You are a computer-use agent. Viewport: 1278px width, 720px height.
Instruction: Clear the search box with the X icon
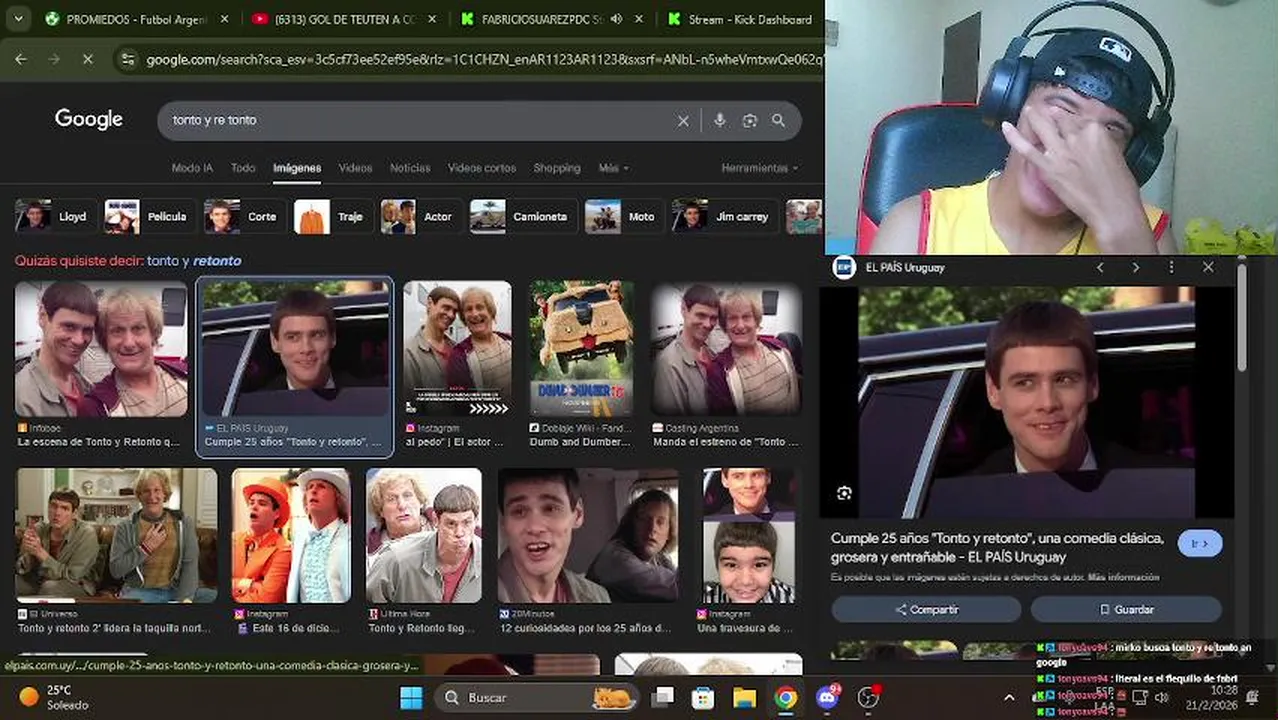683,120
